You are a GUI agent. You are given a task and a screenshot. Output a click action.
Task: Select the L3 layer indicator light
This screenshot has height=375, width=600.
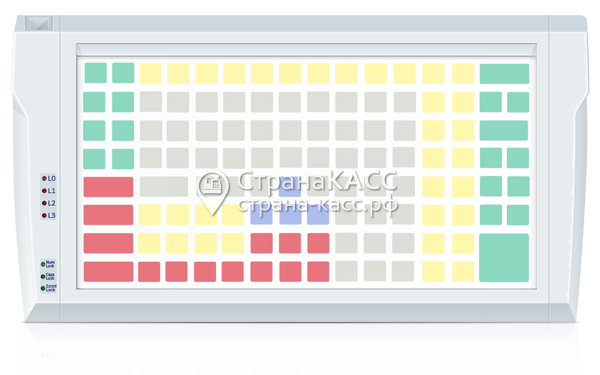point(44,215)
